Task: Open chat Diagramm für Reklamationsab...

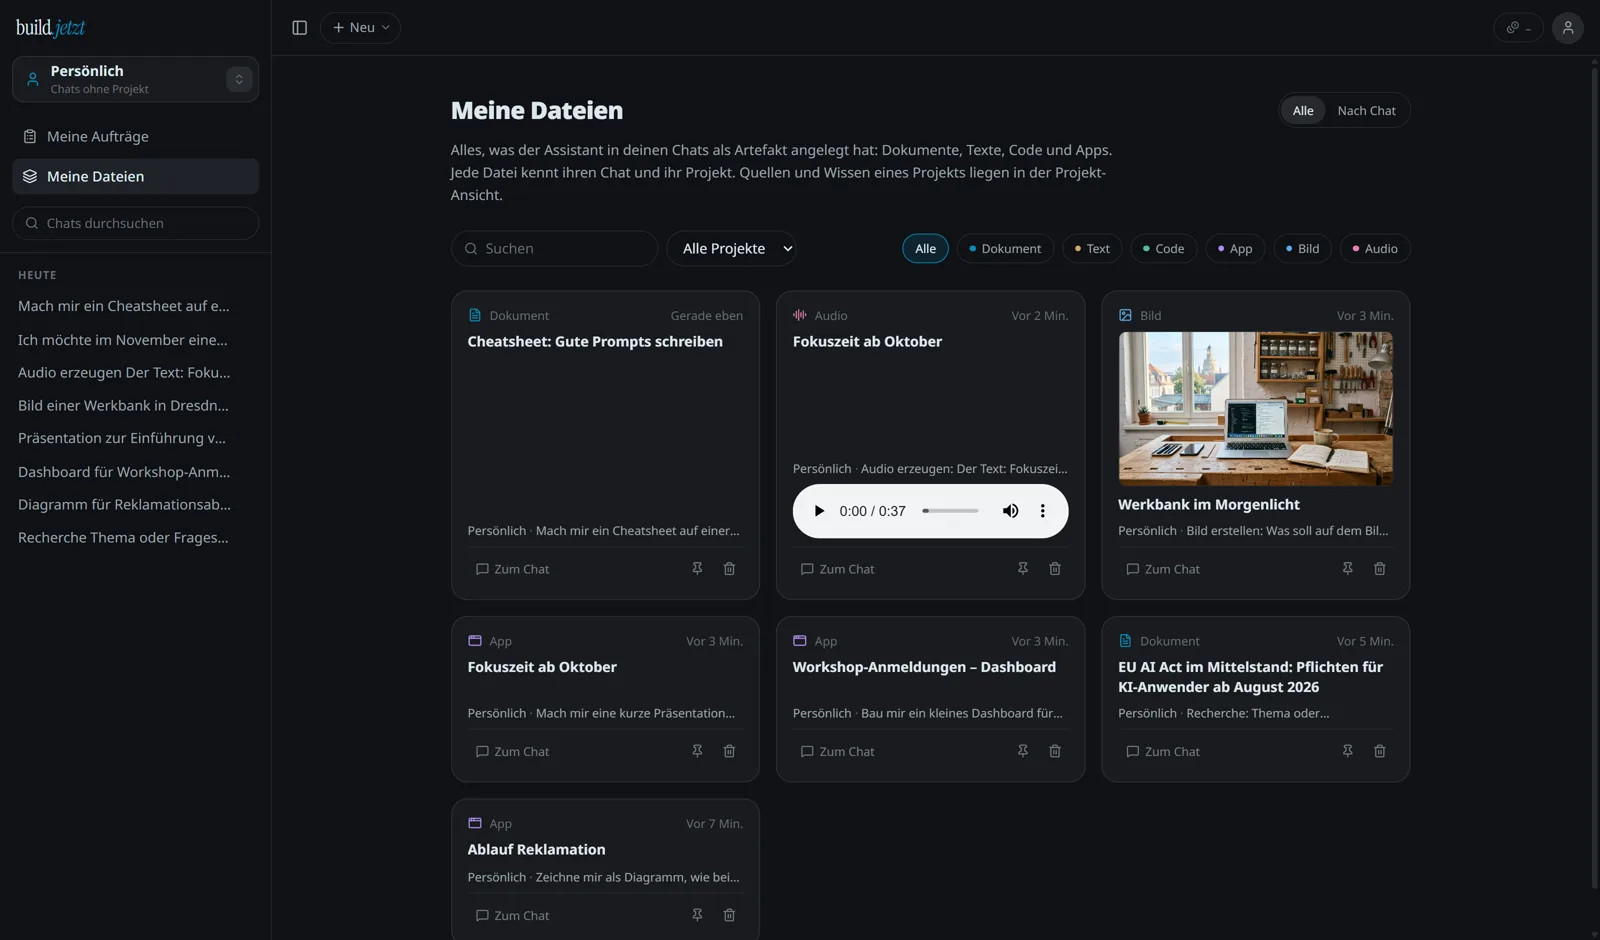Action: coord(125,505)
